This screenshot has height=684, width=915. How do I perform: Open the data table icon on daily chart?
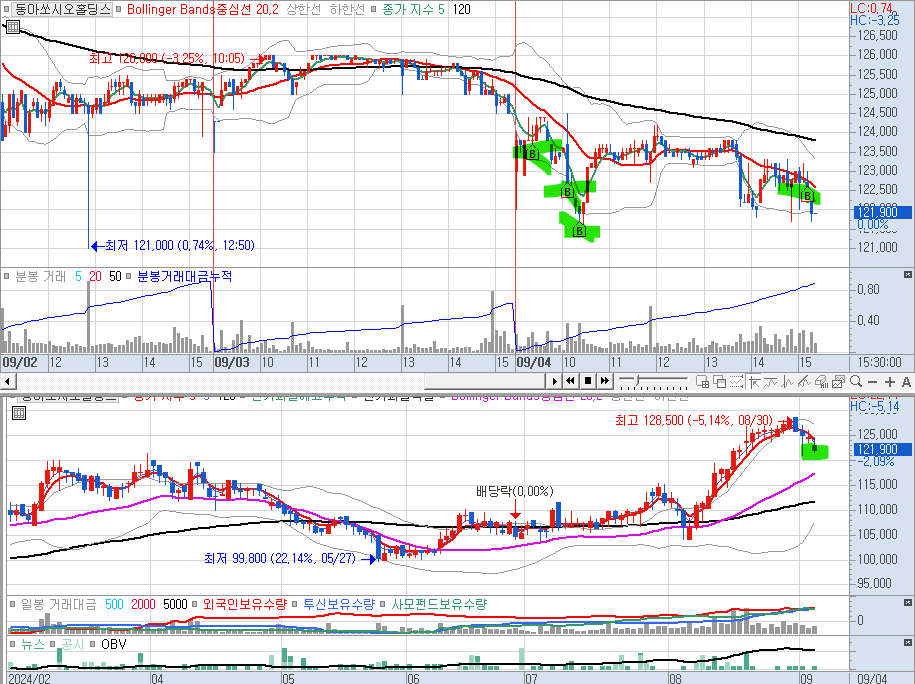[x=19, y=413]
